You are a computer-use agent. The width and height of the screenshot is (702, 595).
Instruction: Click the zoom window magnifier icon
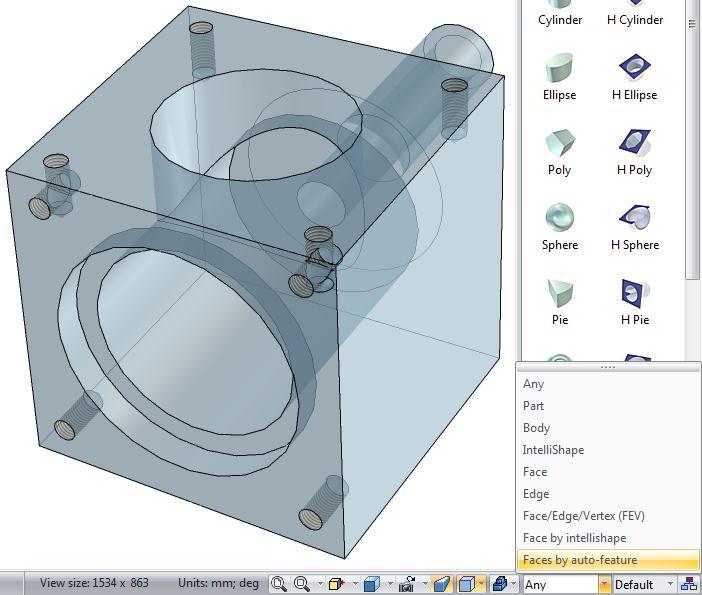(x=278, y=584)
